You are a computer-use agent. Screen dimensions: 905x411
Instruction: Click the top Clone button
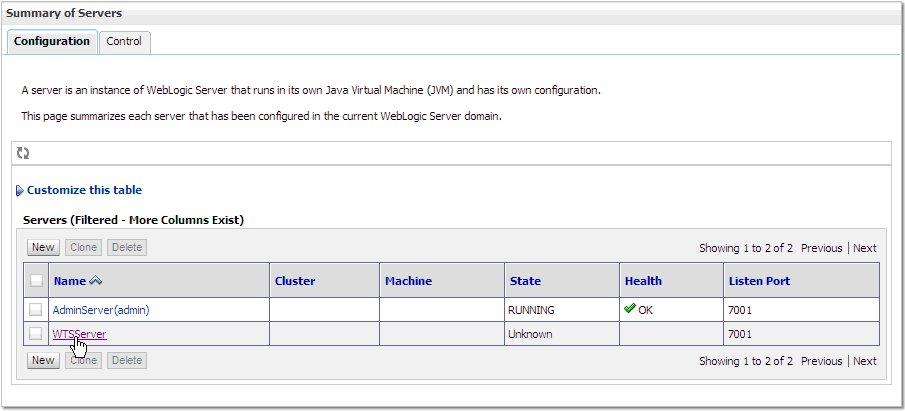[x=84, y=247]
